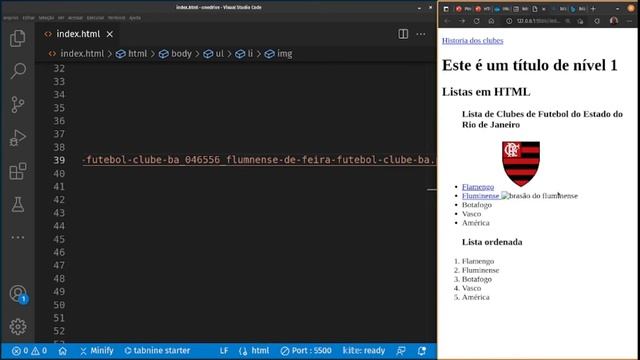Viewport: 640px width, 360px height.
Task: Open the Ajuda menu in VS Code
Action: click(135, 18)
